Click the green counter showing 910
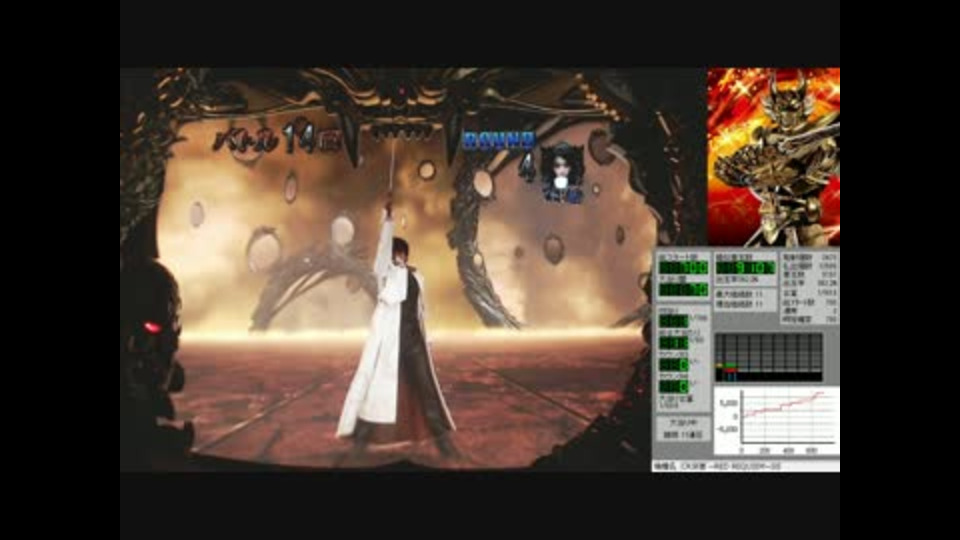Screen dimensions: 960x540 coord(746,268)
